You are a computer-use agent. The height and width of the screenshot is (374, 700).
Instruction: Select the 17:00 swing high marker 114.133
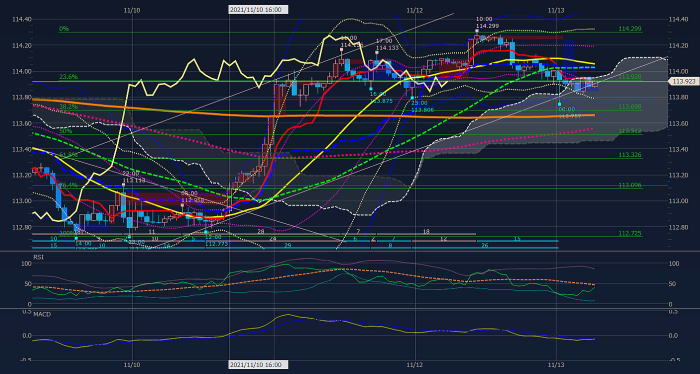click(387, 45)
